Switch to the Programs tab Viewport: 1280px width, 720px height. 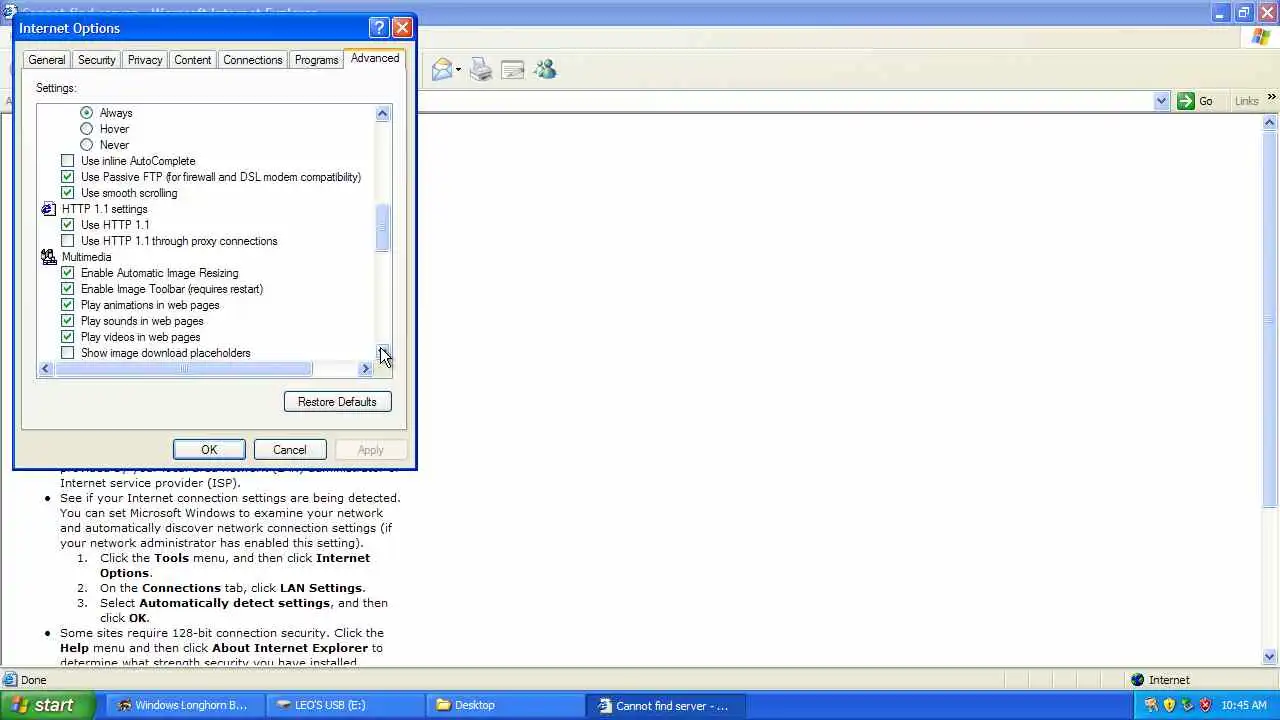pyautogui.click(x=316, y=60)
